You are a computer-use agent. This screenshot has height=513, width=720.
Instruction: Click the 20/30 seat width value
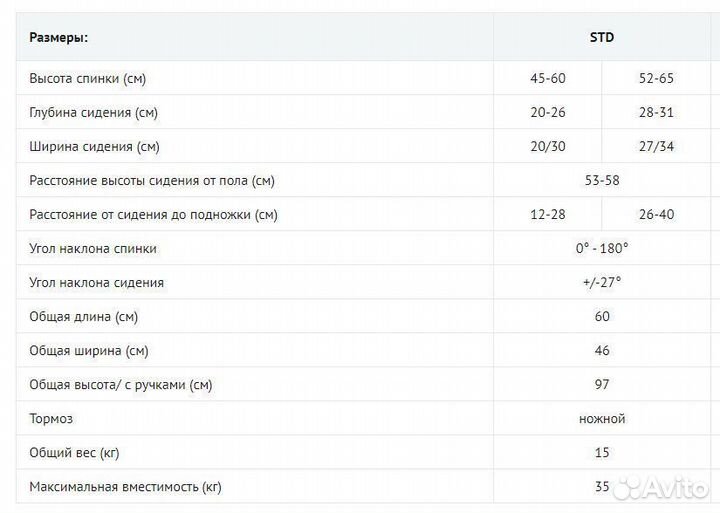548,146
